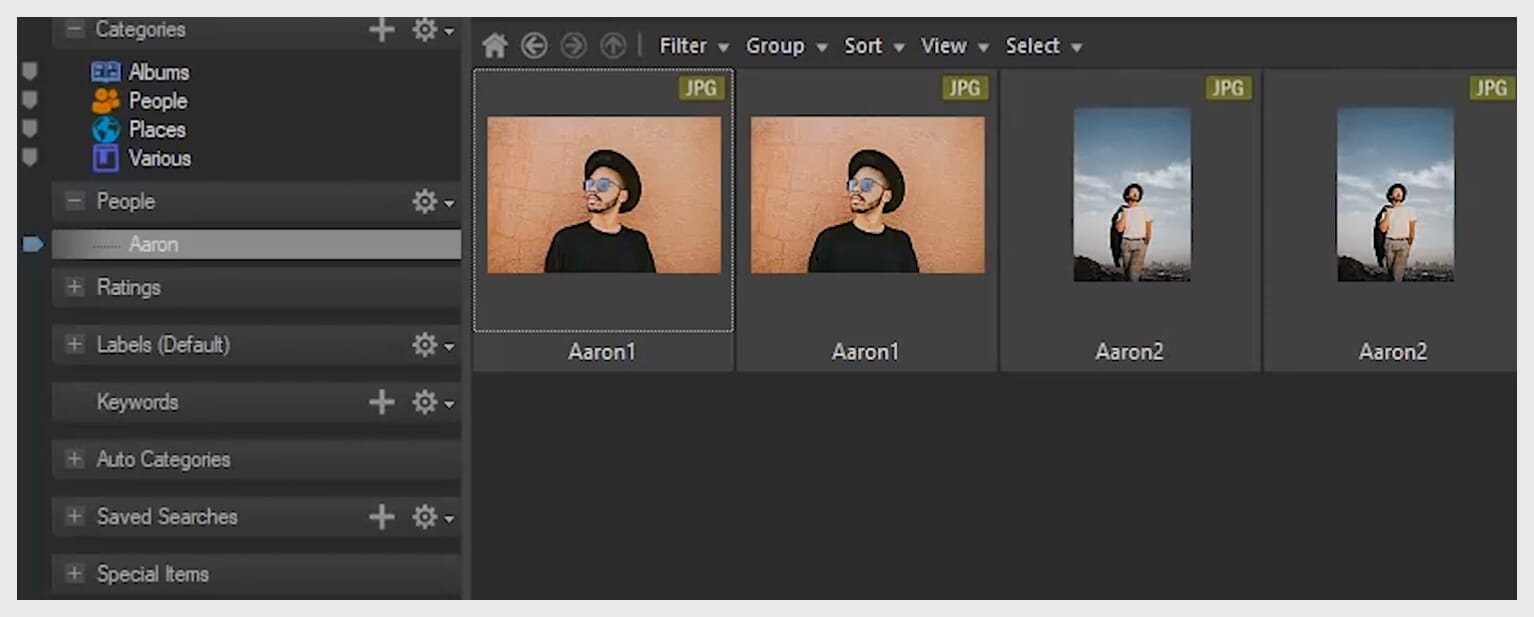Expand the Special Items section
This screenshot has height=617, width=1534.
(x=74, y=575)
